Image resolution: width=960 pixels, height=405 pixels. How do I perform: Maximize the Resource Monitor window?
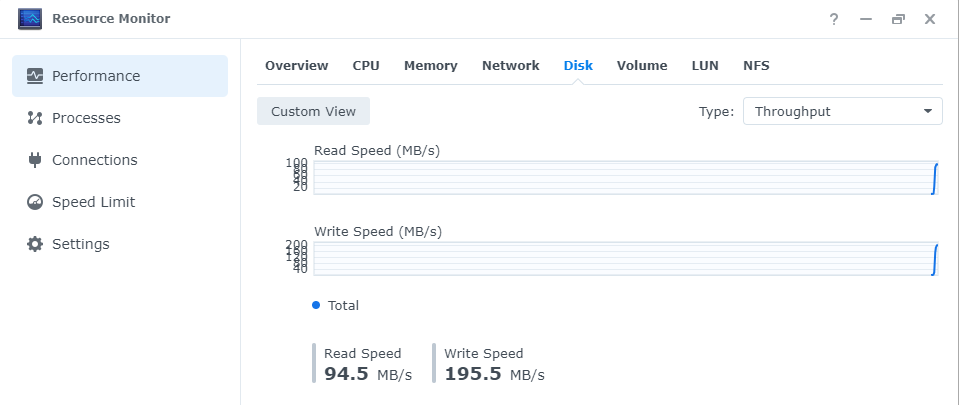898,19
